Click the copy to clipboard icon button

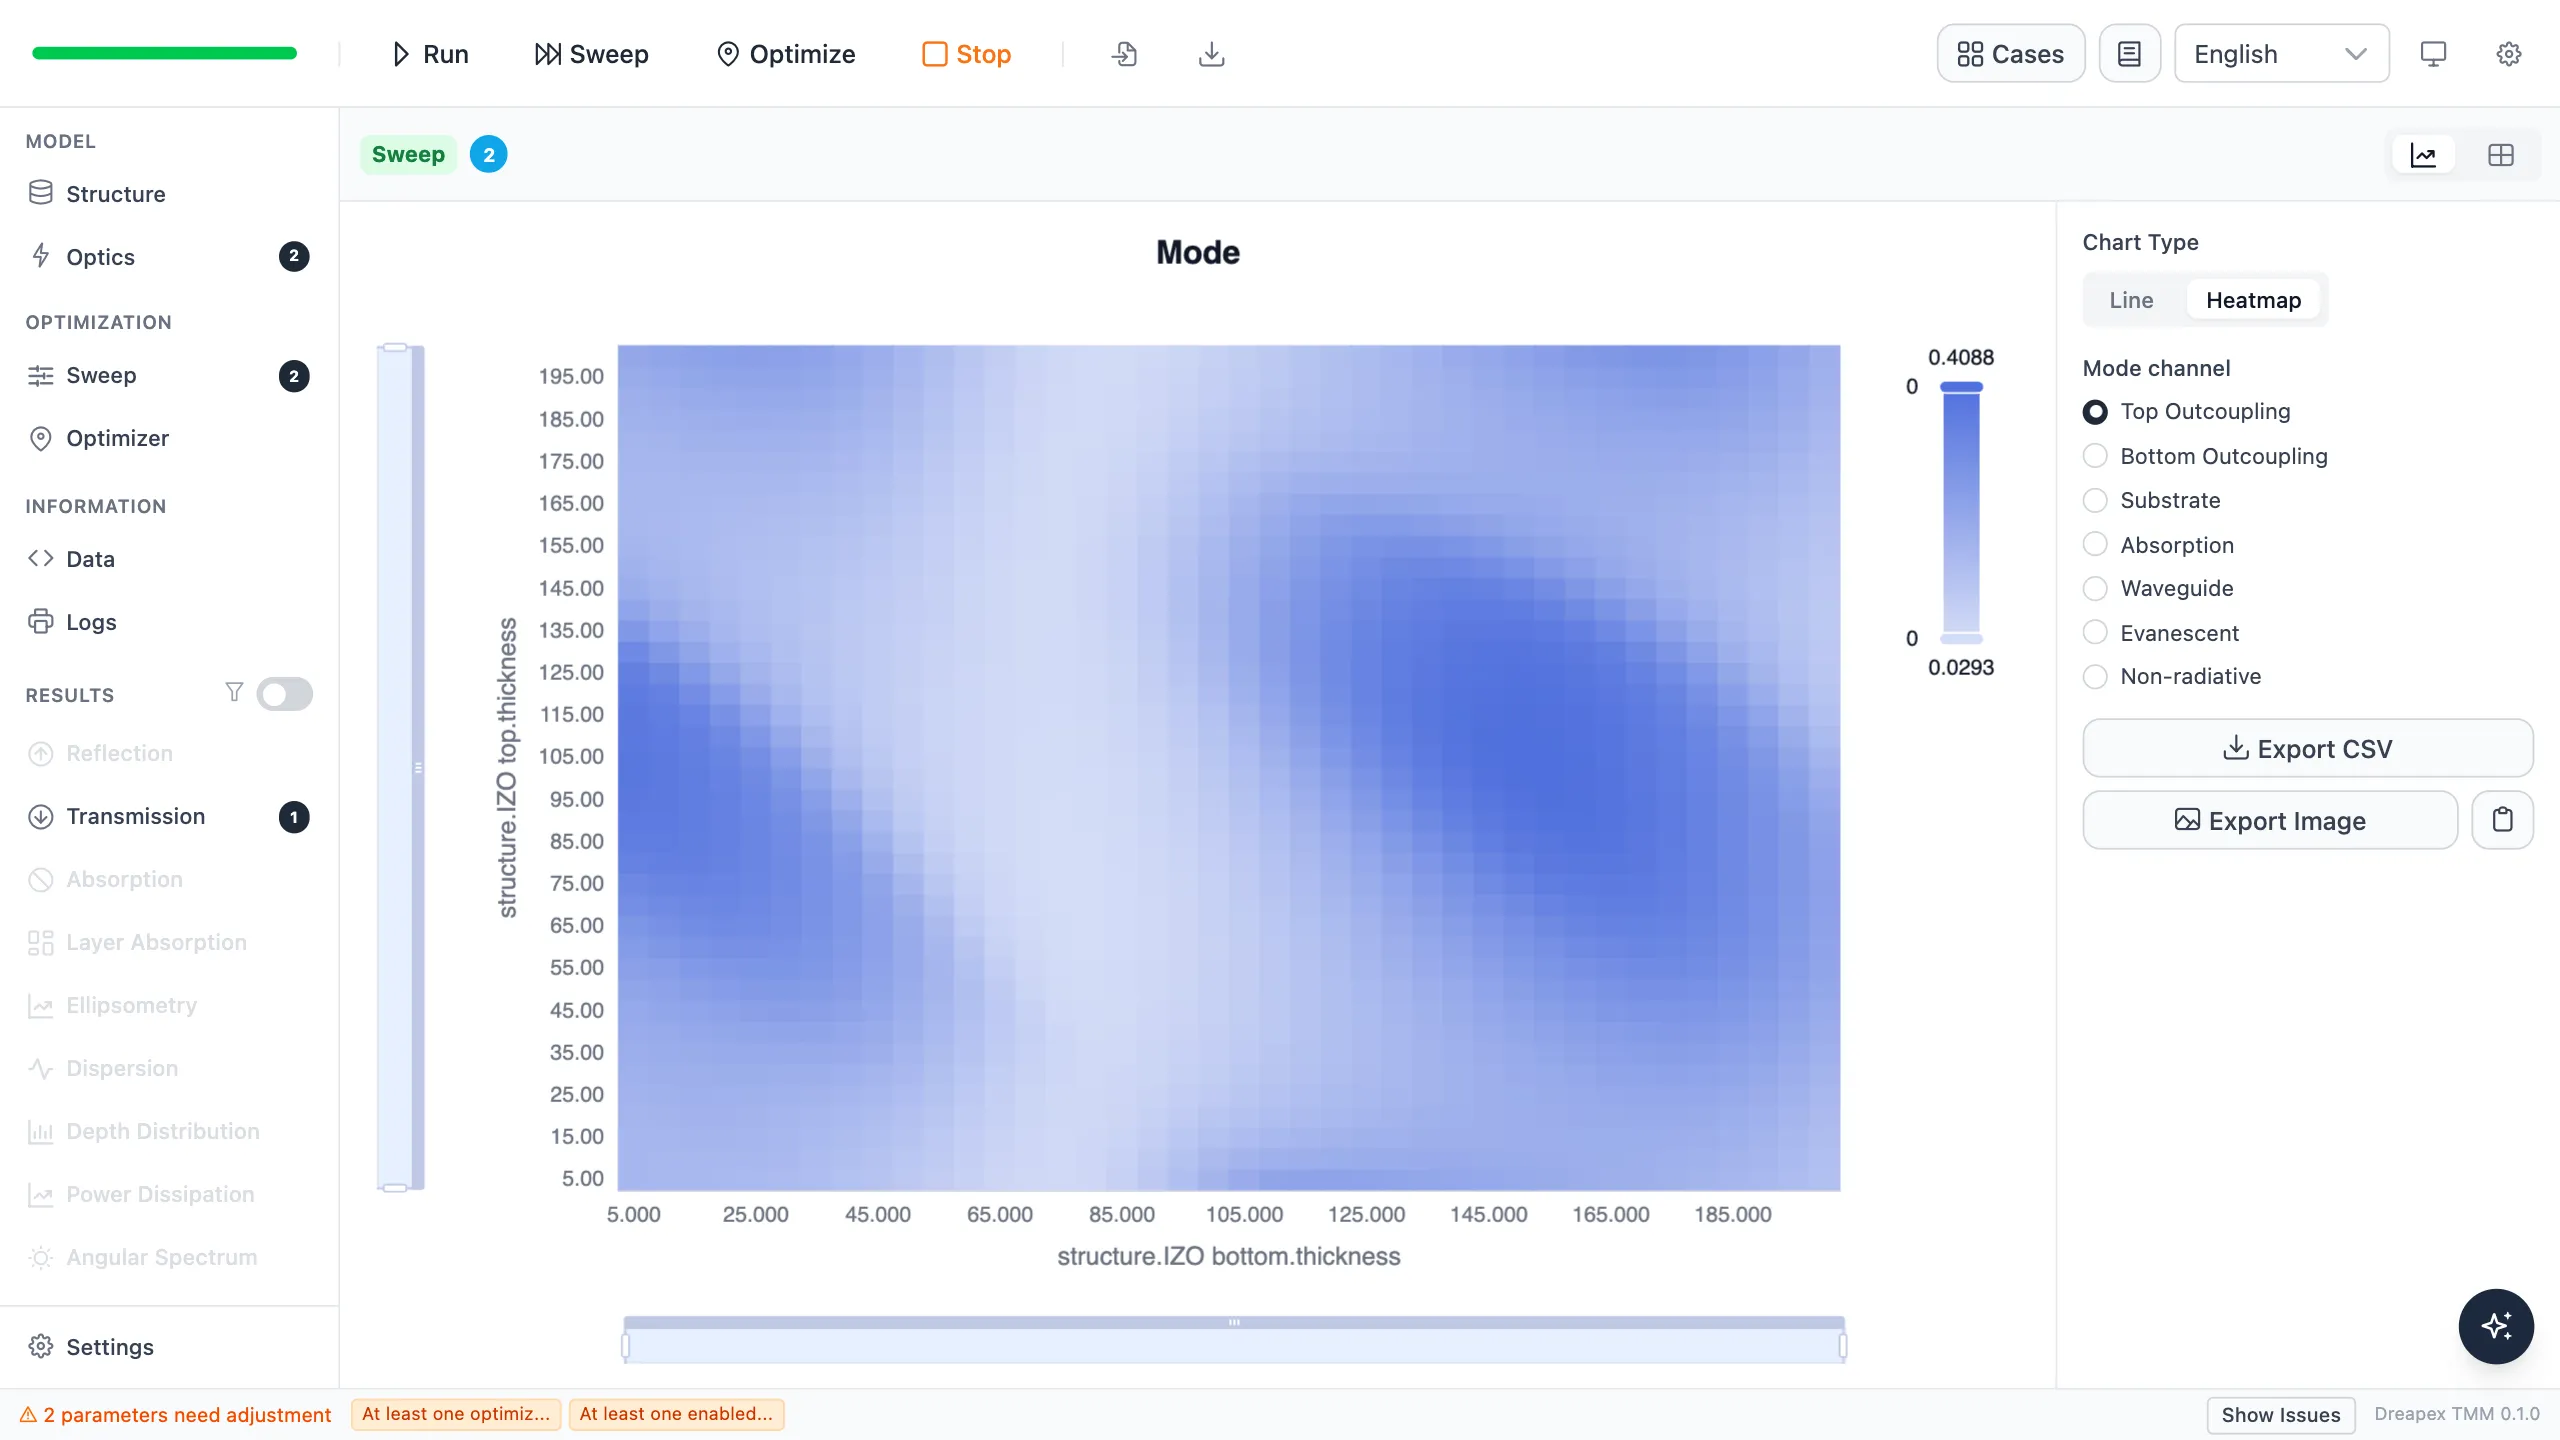click(x=2502, y=820)
